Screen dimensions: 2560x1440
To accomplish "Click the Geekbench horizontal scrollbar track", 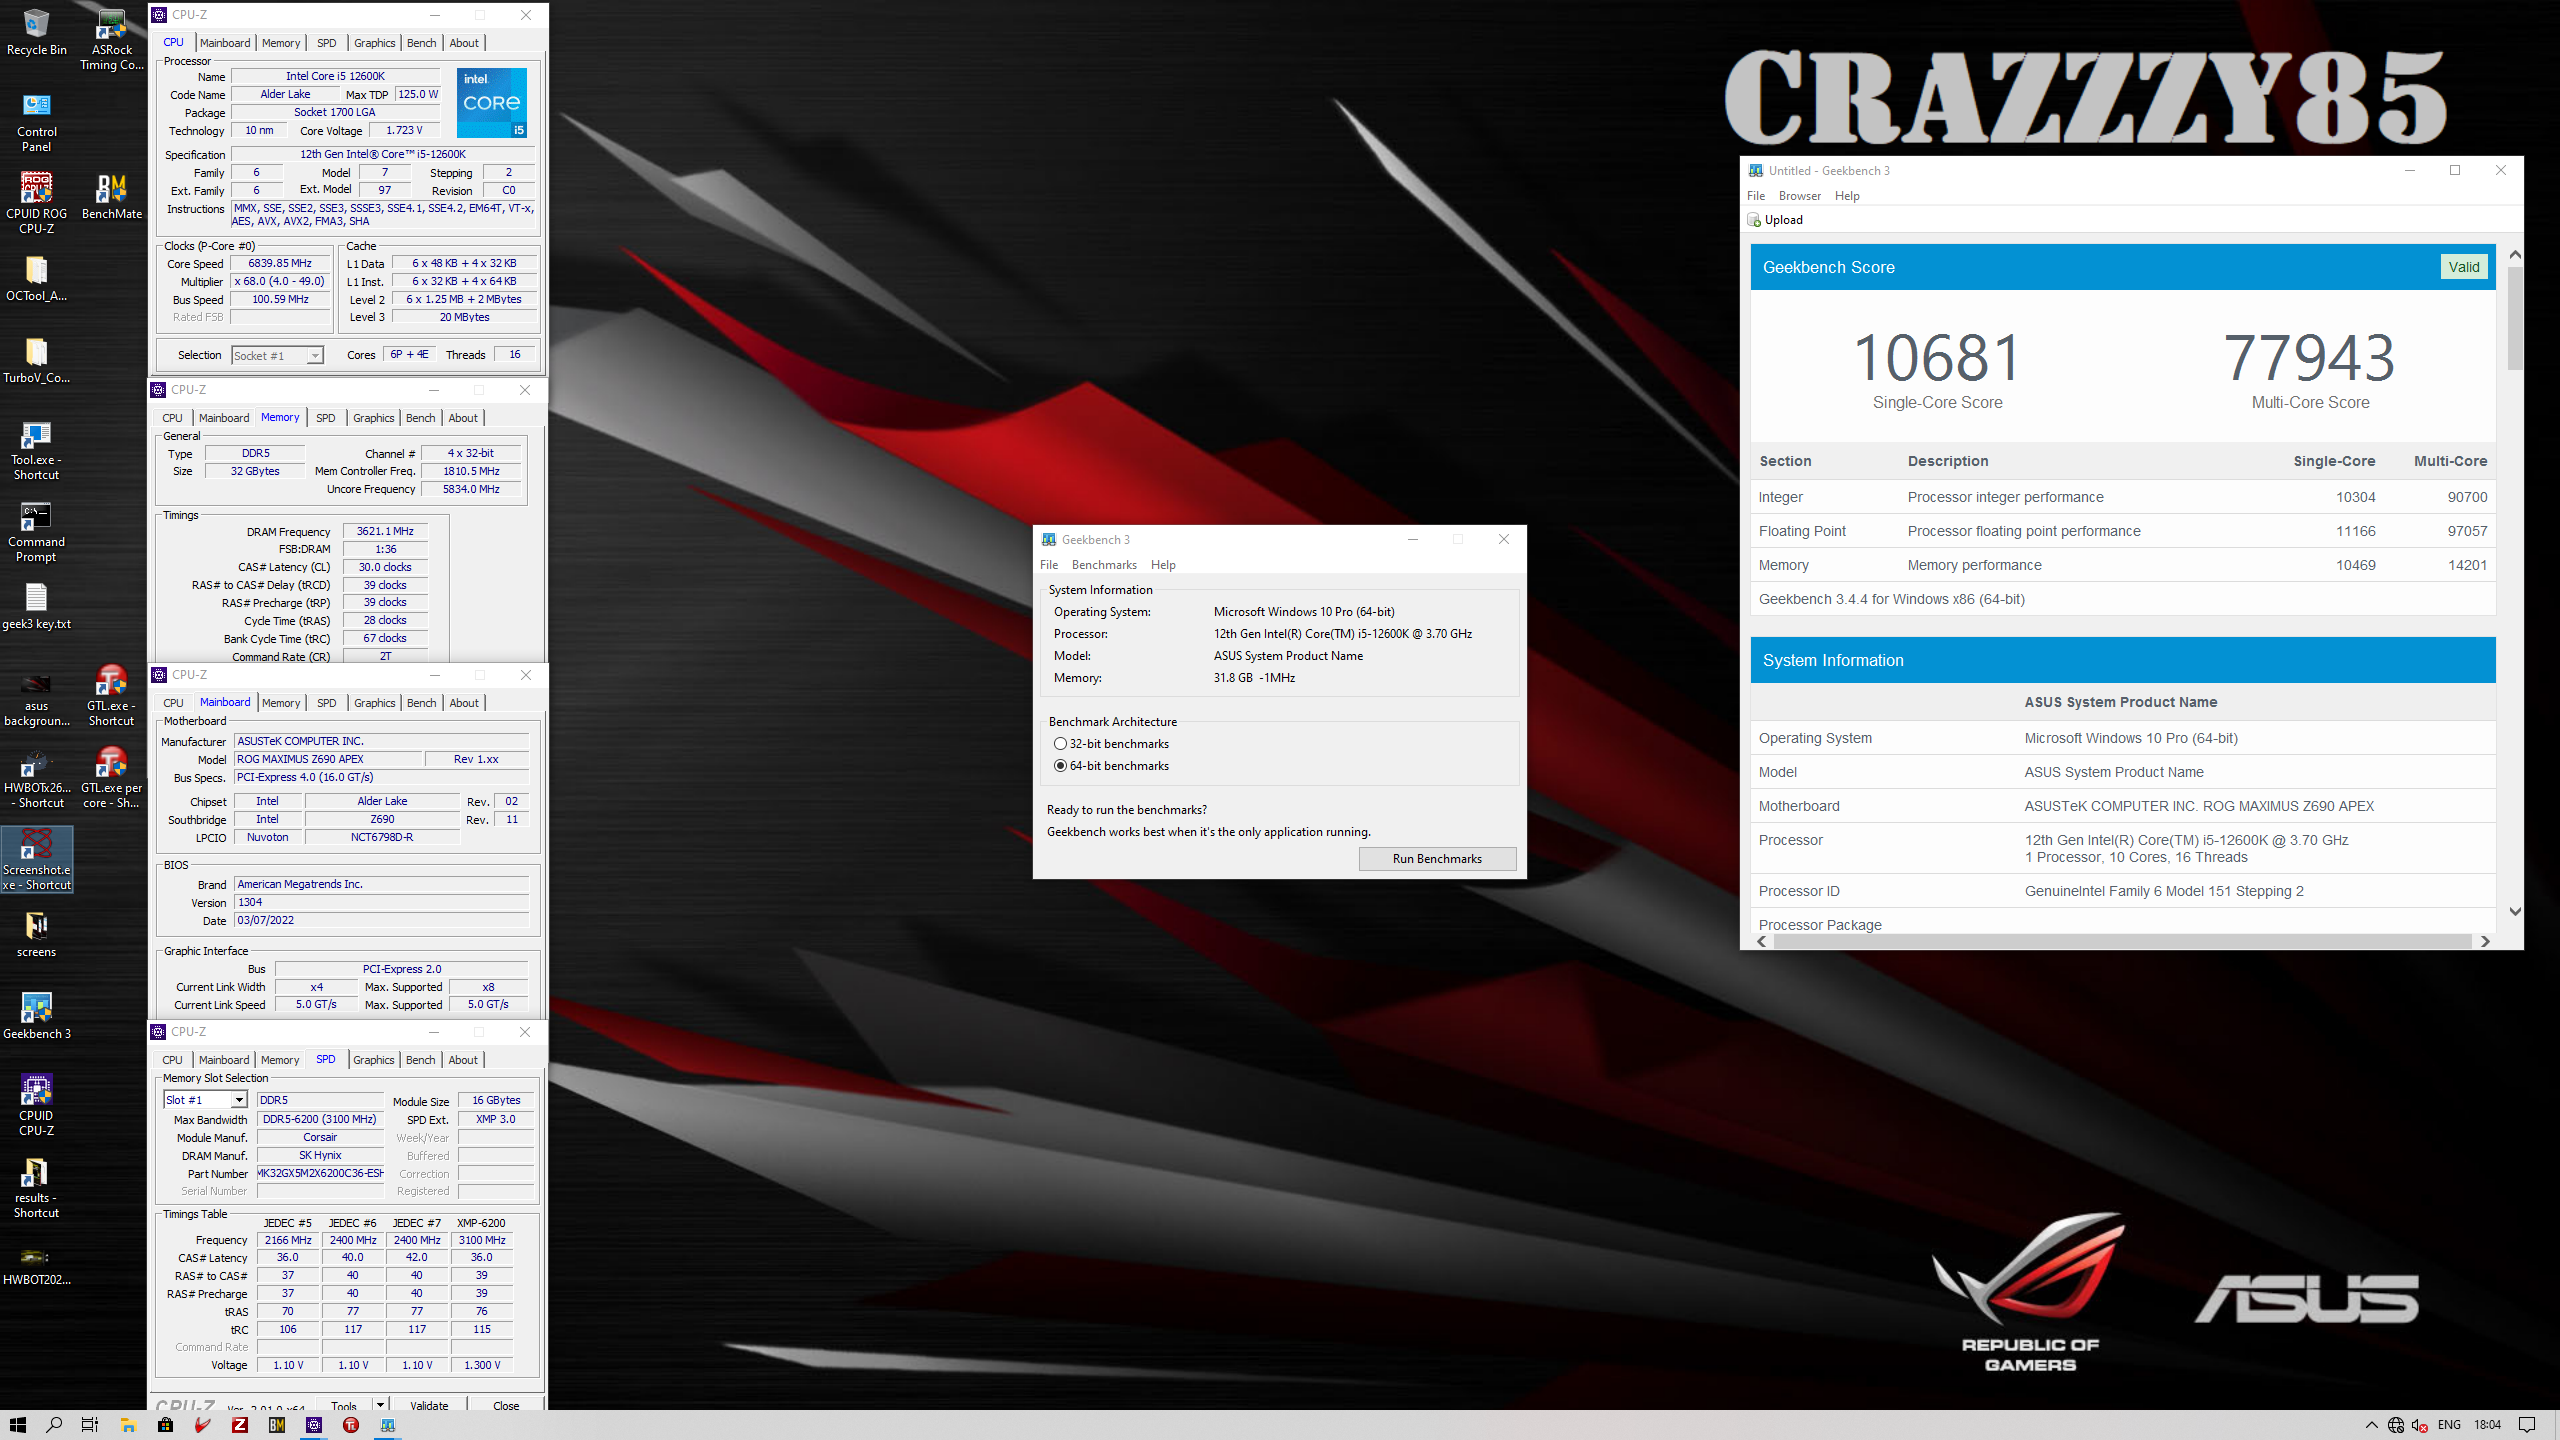I will tap(2123, 941).
